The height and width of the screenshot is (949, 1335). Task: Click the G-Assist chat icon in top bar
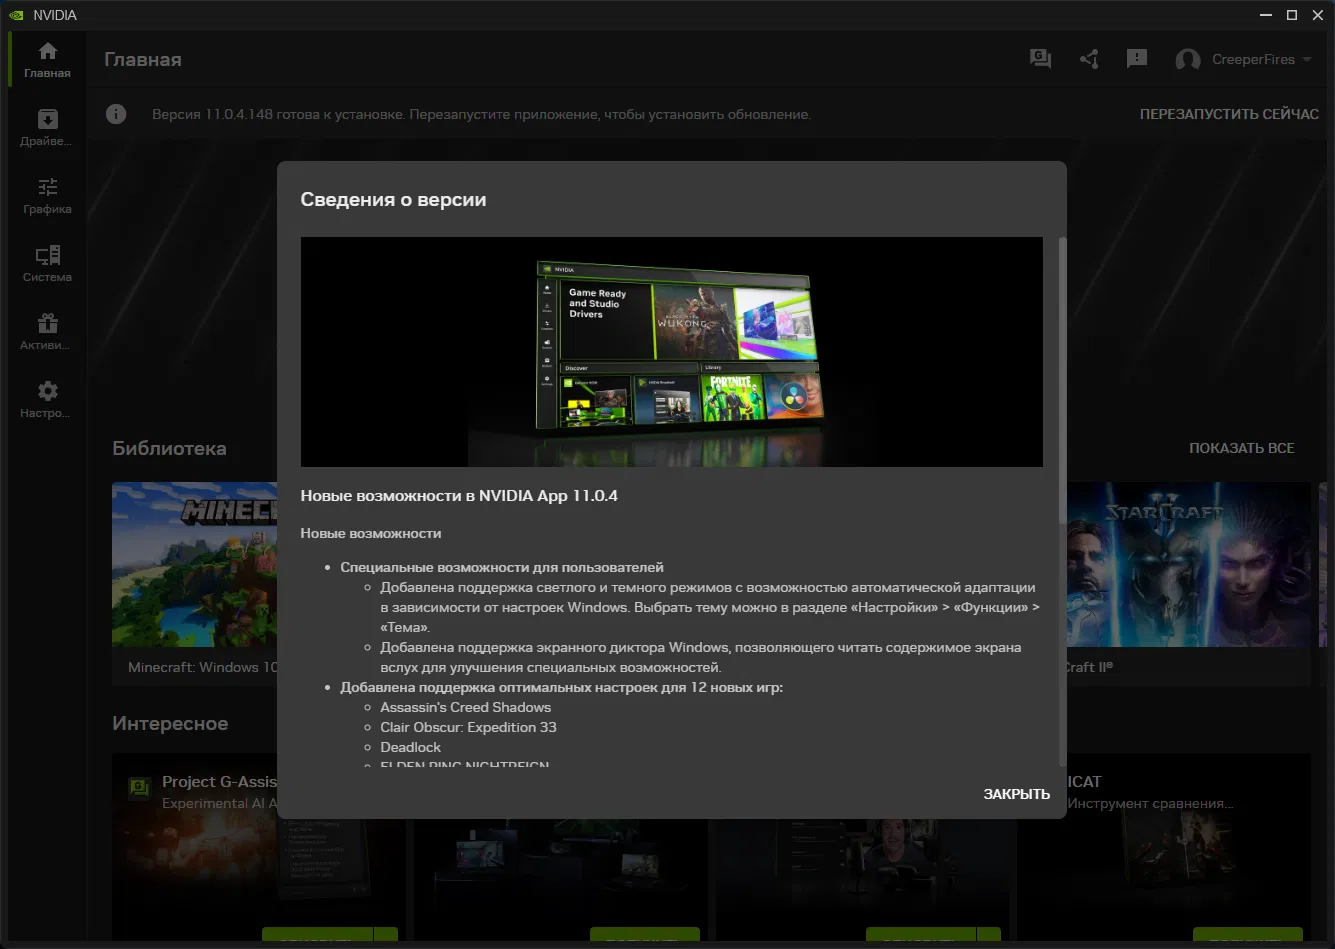click(x=1040, y=59)
